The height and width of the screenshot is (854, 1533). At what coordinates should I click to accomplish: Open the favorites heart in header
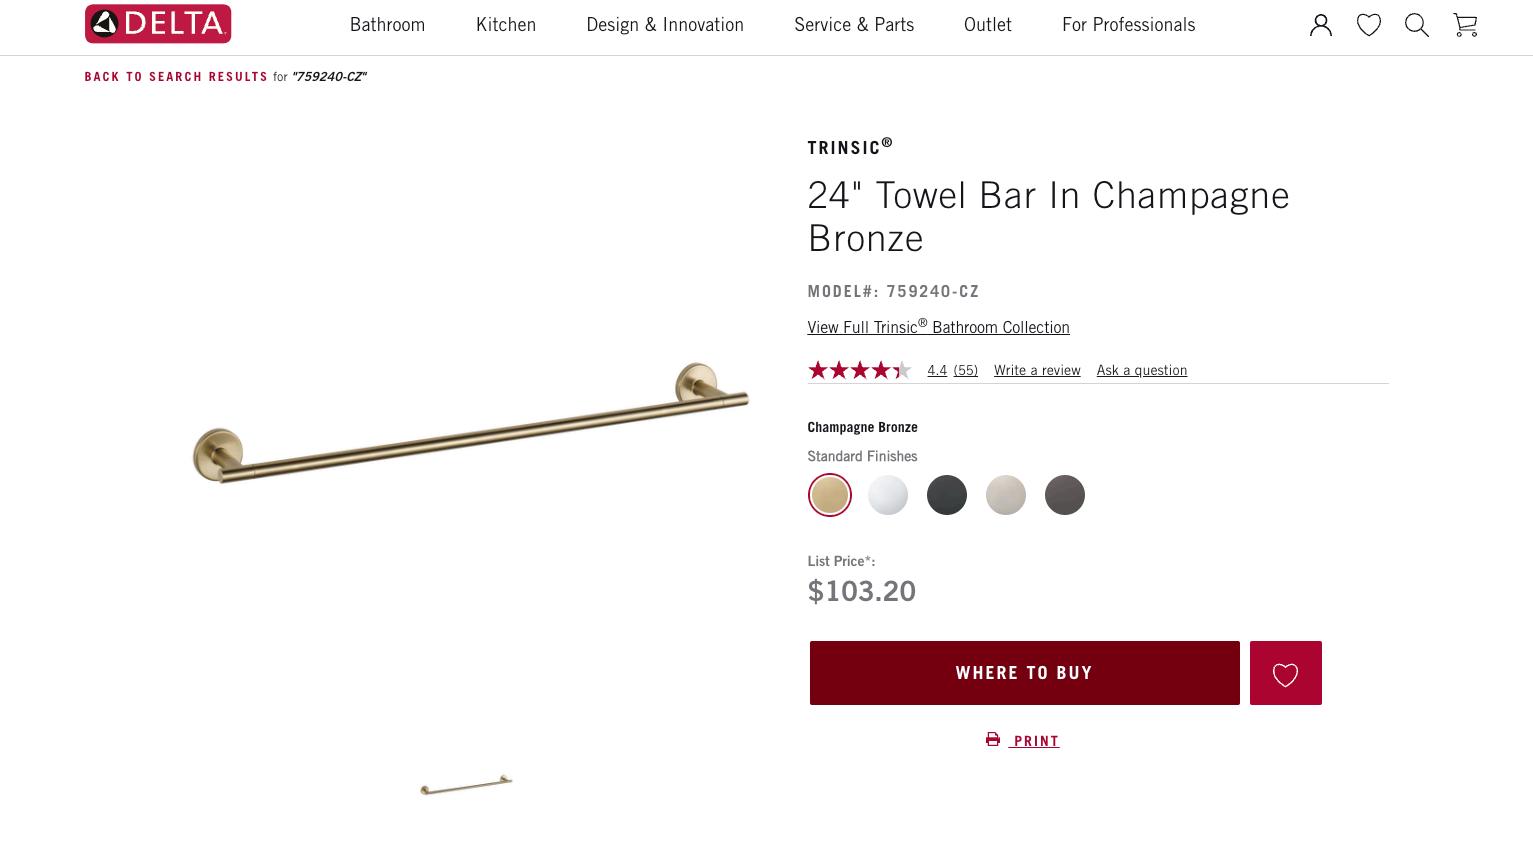tap(1369, 25)
